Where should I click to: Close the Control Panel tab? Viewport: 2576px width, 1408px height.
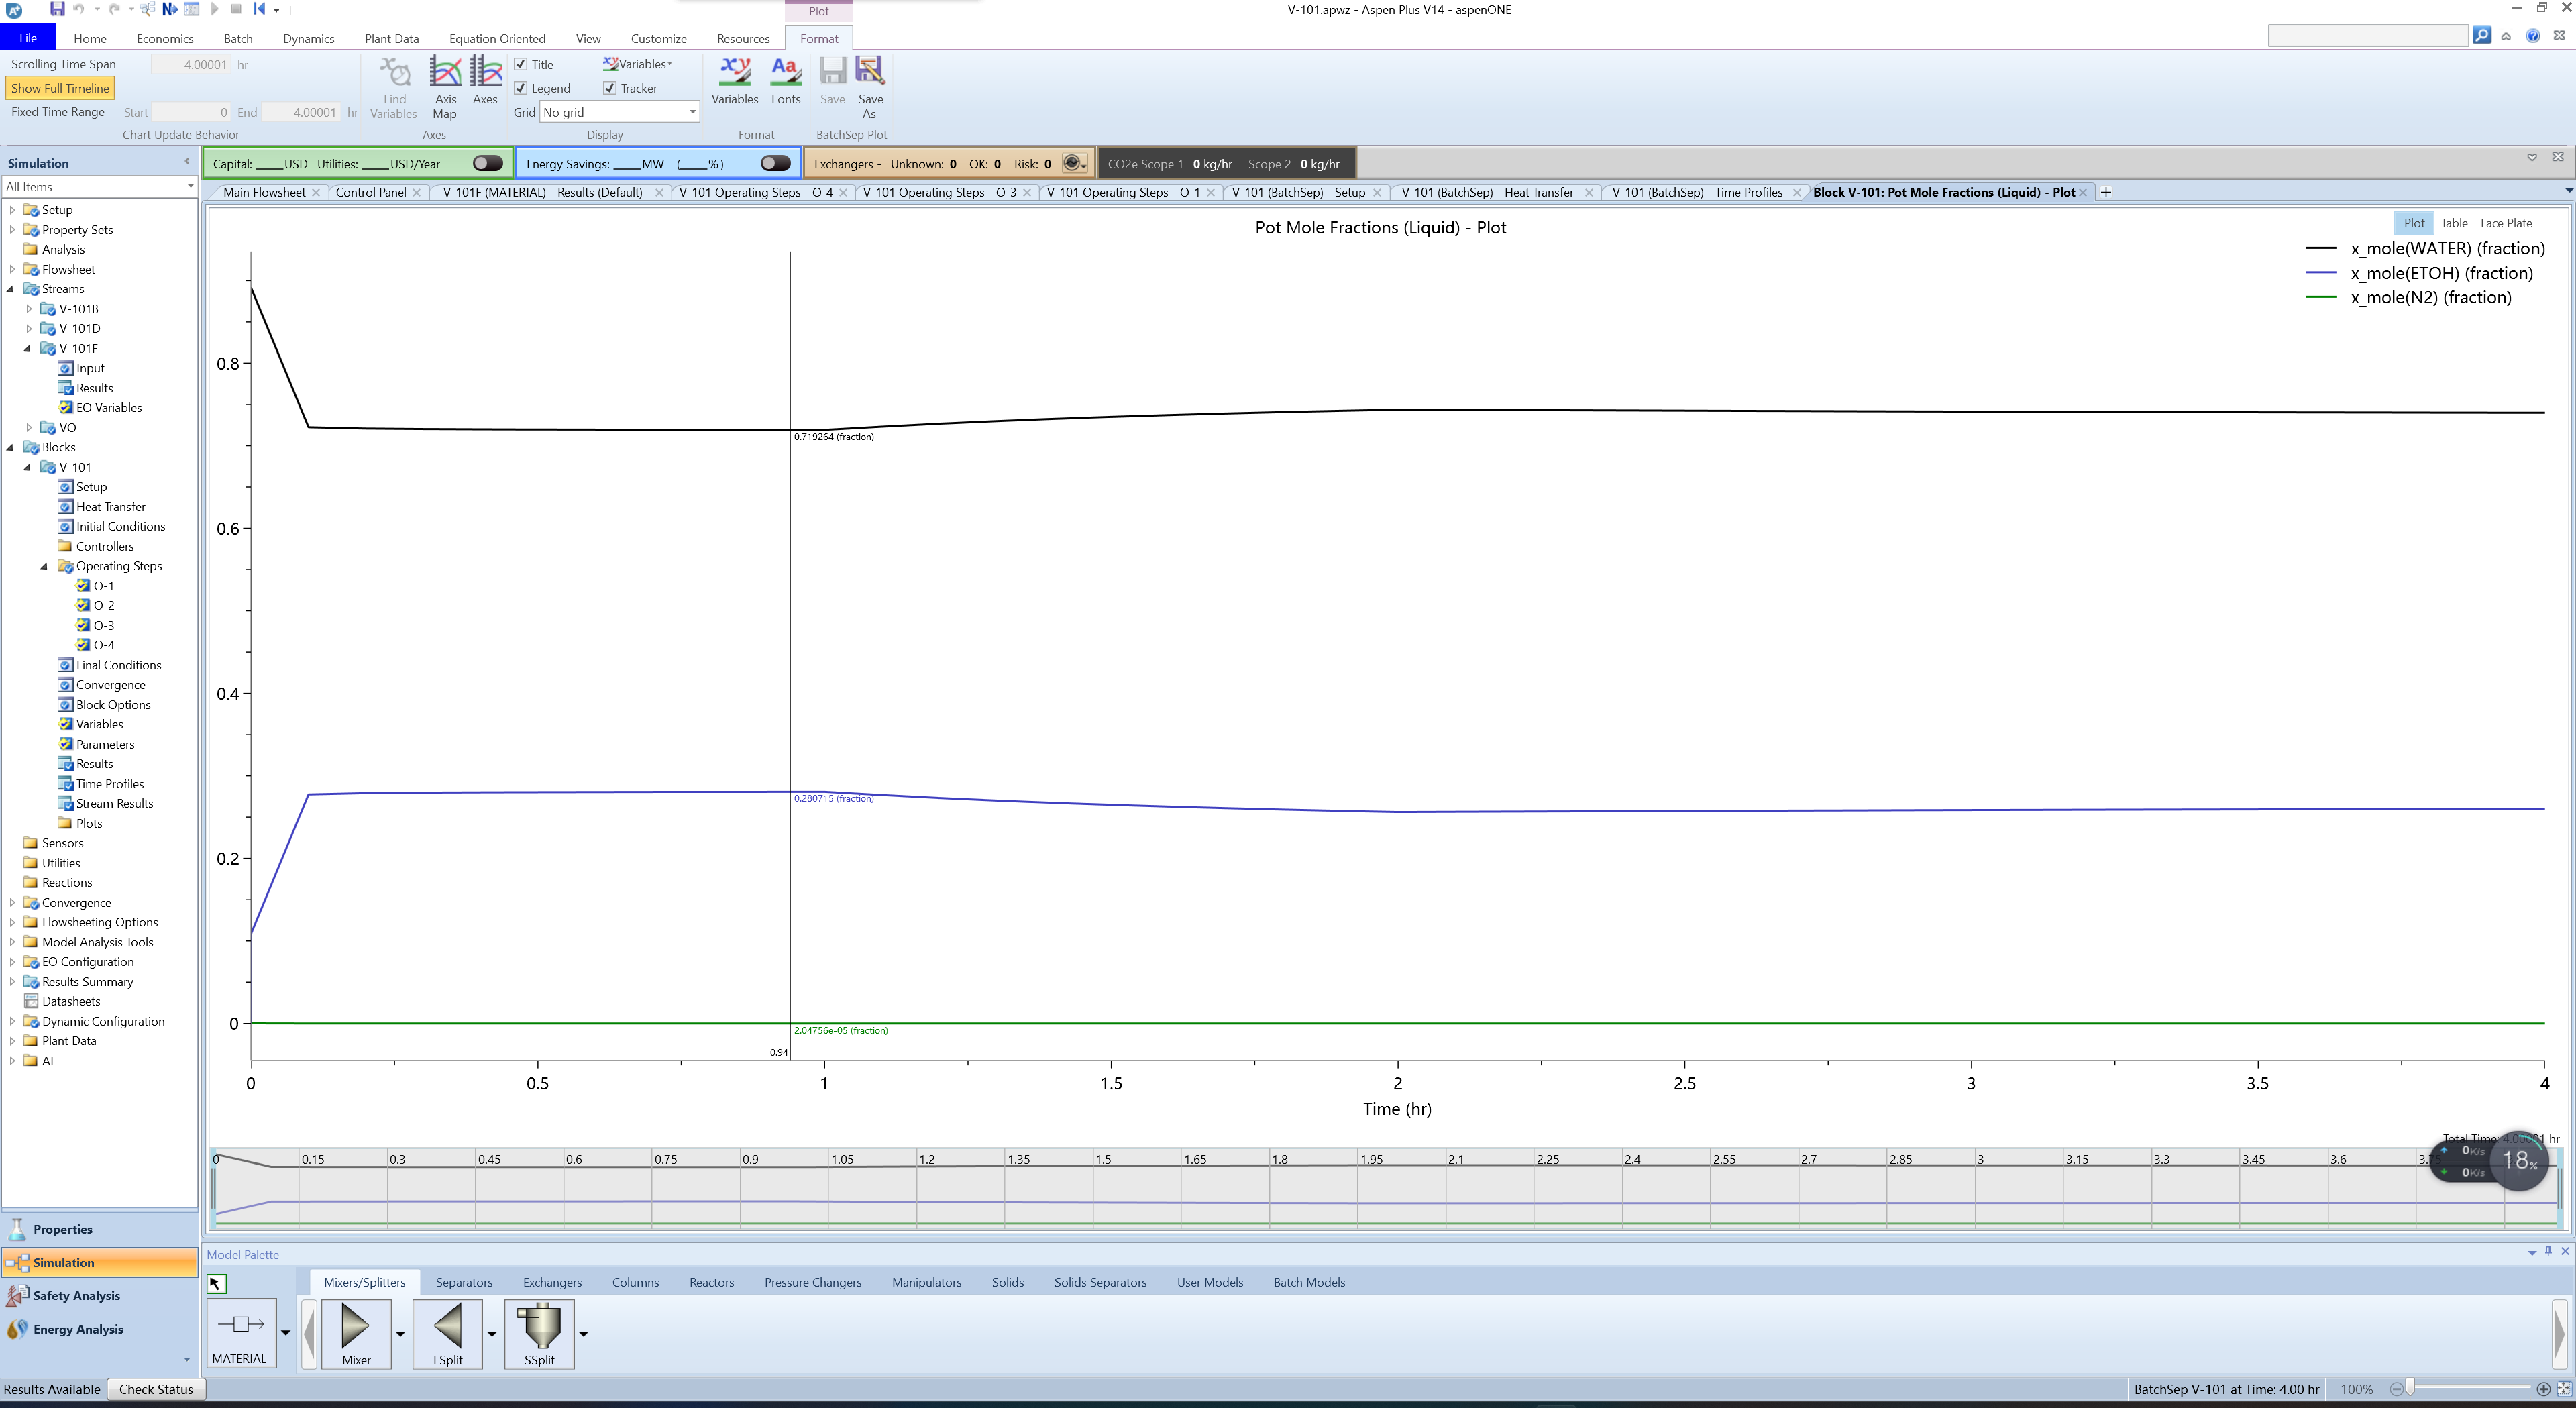[x=417, y=192]
